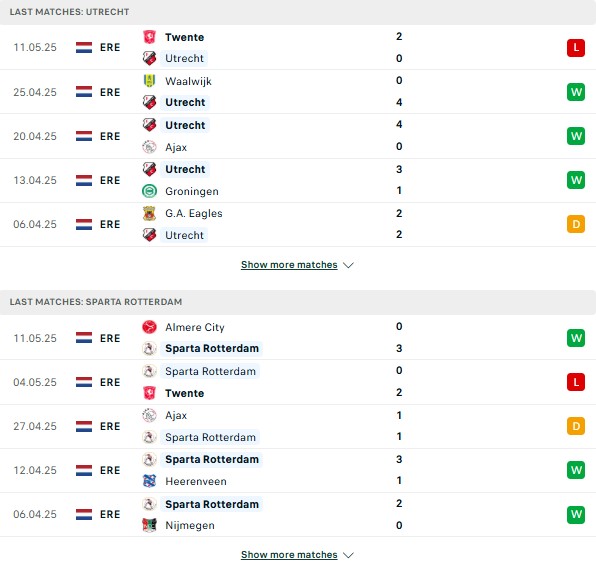This screenshot has height=571, width=596.
Task: Click the Nijmegen club crest
Action: (x=149, y=525)
